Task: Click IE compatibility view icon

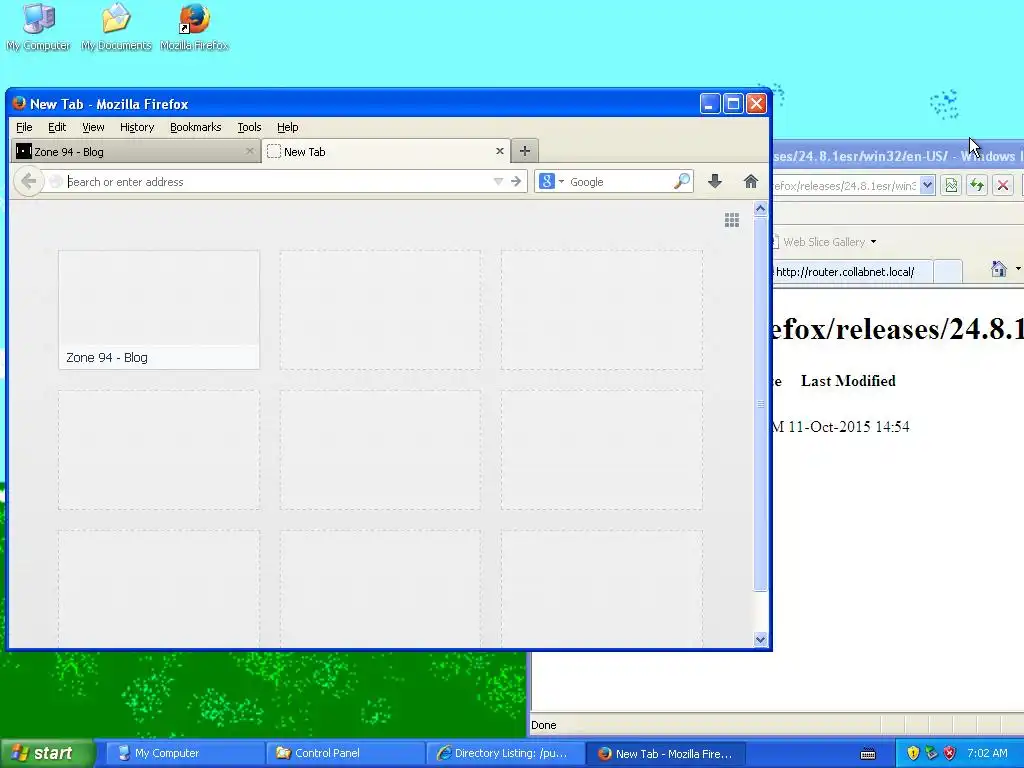Action: tap(952, 185)
